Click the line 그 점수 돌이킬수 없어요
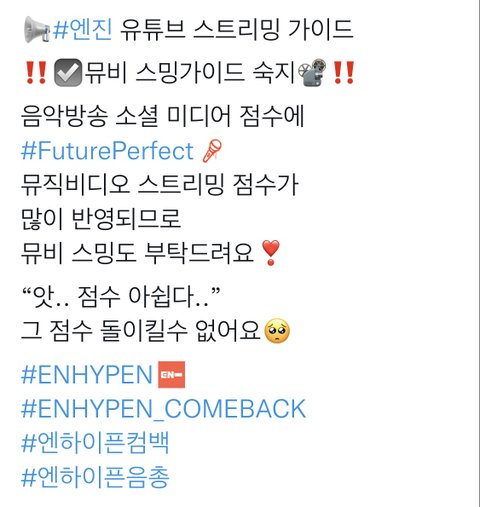The image size is (480, 507). 141,331
